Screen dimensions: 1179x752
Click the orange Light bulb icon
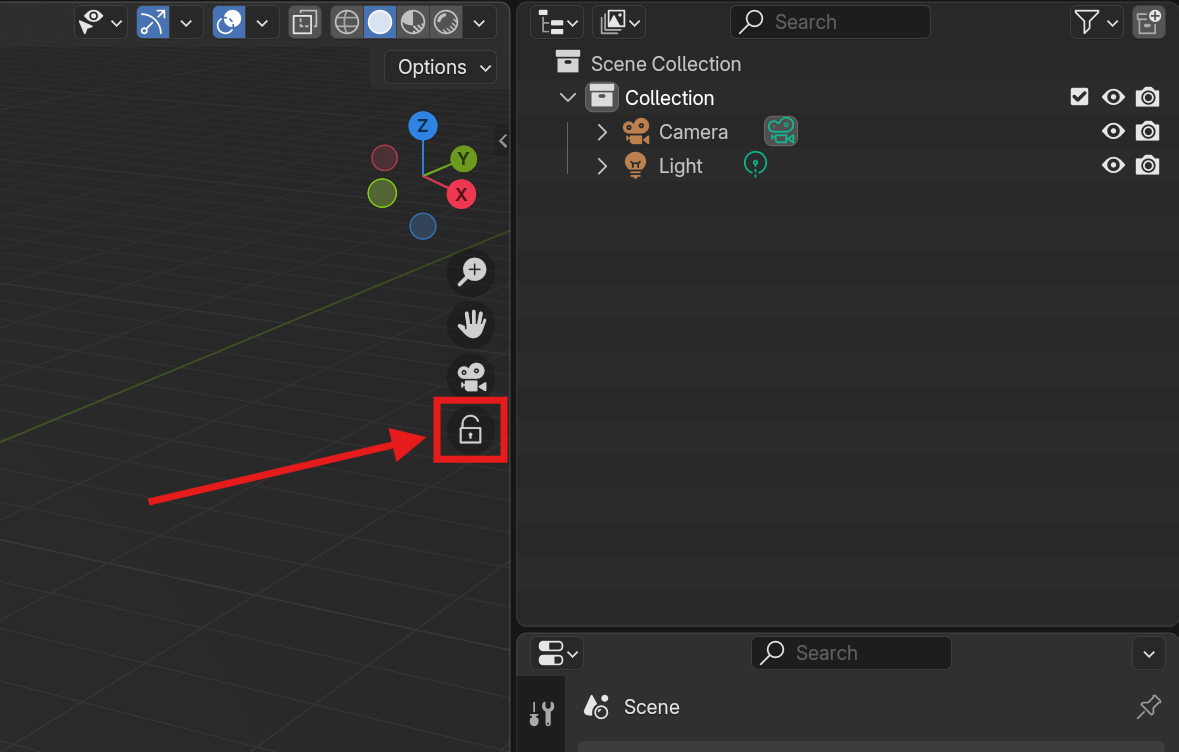[635, 165]
